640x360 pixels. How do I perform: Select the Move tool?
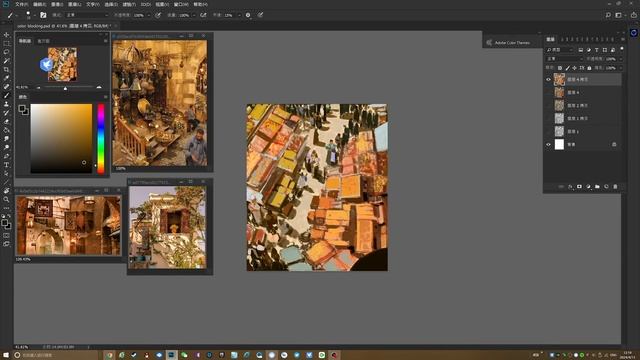[x=6, y=35]
